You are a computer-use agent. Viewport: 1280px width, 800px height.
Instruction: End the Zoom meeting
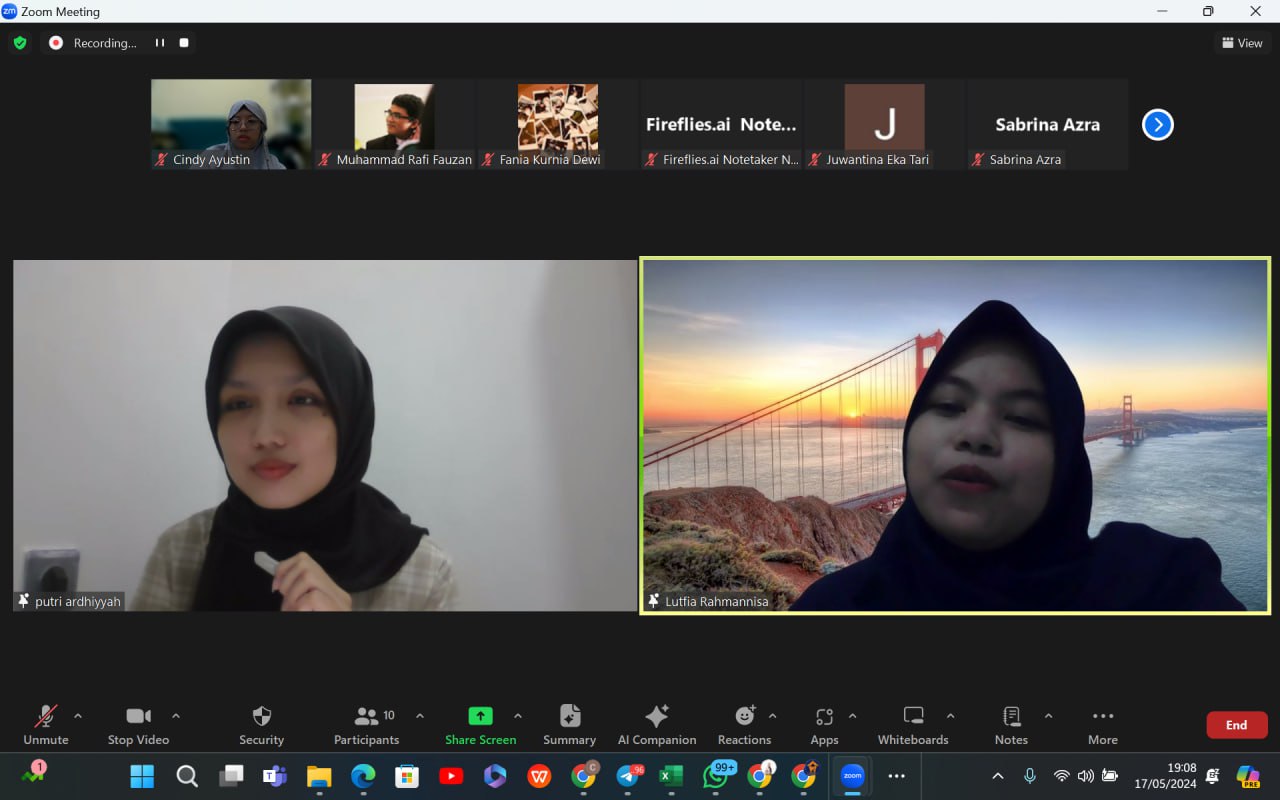pyautogui.click(x=1236, y=724)
